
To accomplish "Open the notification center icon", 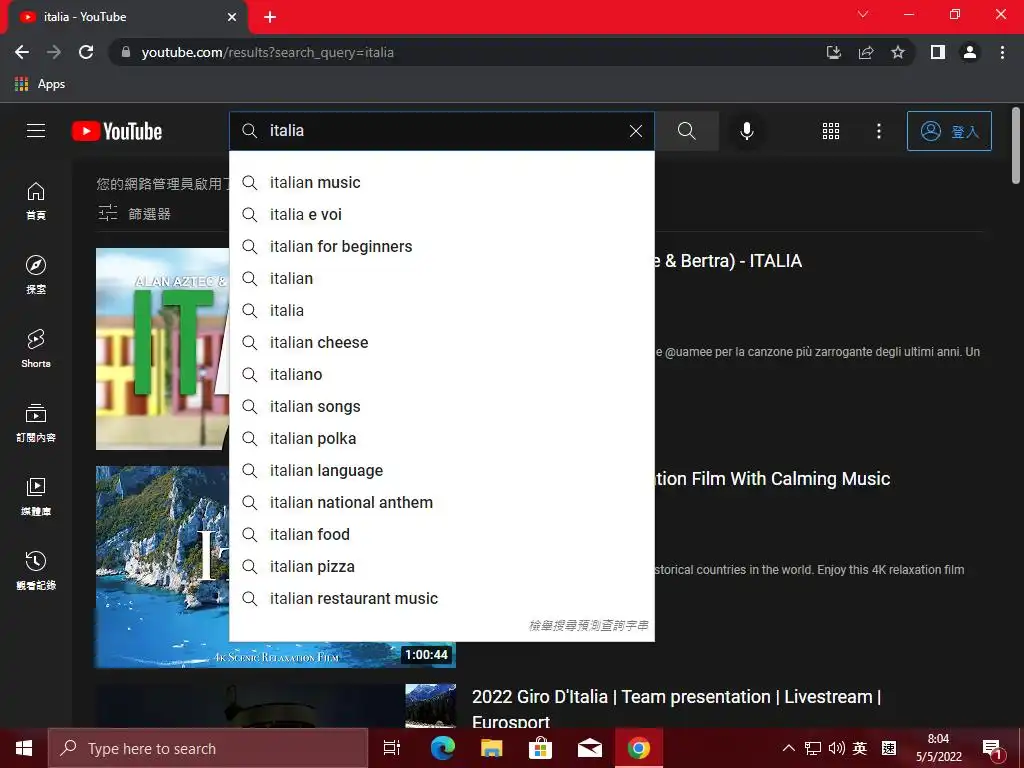I will click(992, 750).
